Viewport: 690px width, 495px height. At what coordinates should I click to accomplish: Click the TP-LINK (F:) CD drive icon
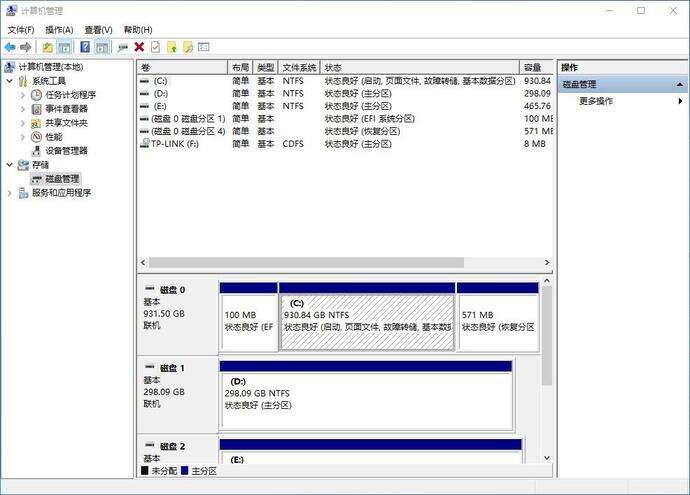point(144,143)
